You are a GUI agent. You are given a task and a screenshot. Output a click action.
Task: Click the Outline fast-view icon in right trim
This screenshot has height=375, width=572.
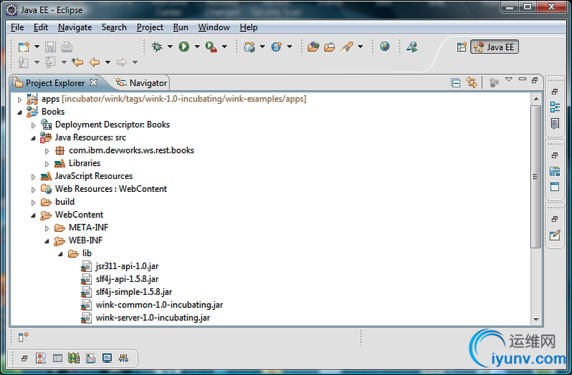point(555,107)
